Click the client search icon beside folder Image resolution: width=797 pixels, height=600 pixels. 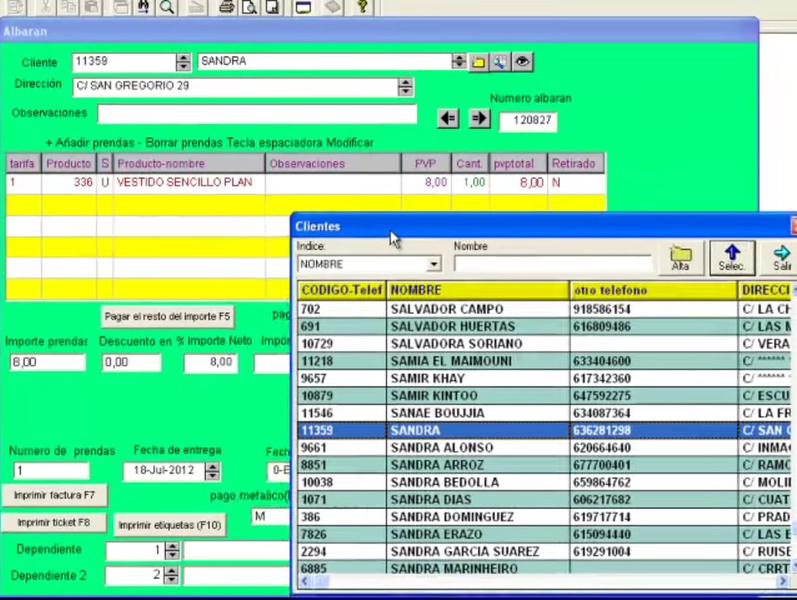tap(500, 62)
